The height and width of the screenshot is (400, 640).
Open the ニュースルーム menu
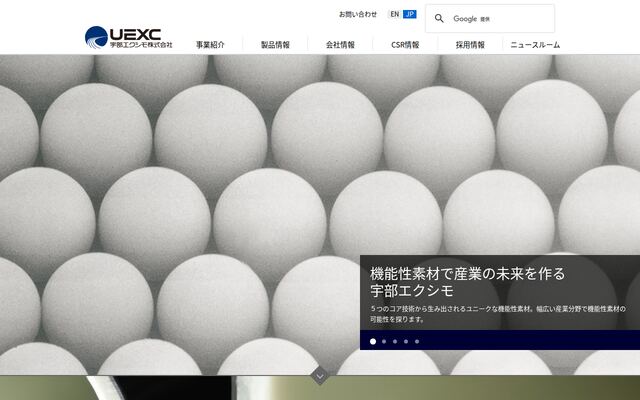coord(535,45)
